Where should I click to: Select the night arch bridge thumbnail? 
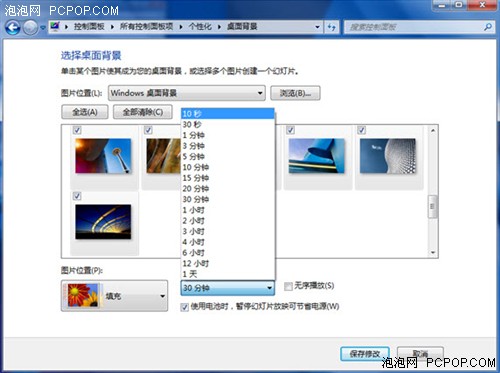pos(103,222)
